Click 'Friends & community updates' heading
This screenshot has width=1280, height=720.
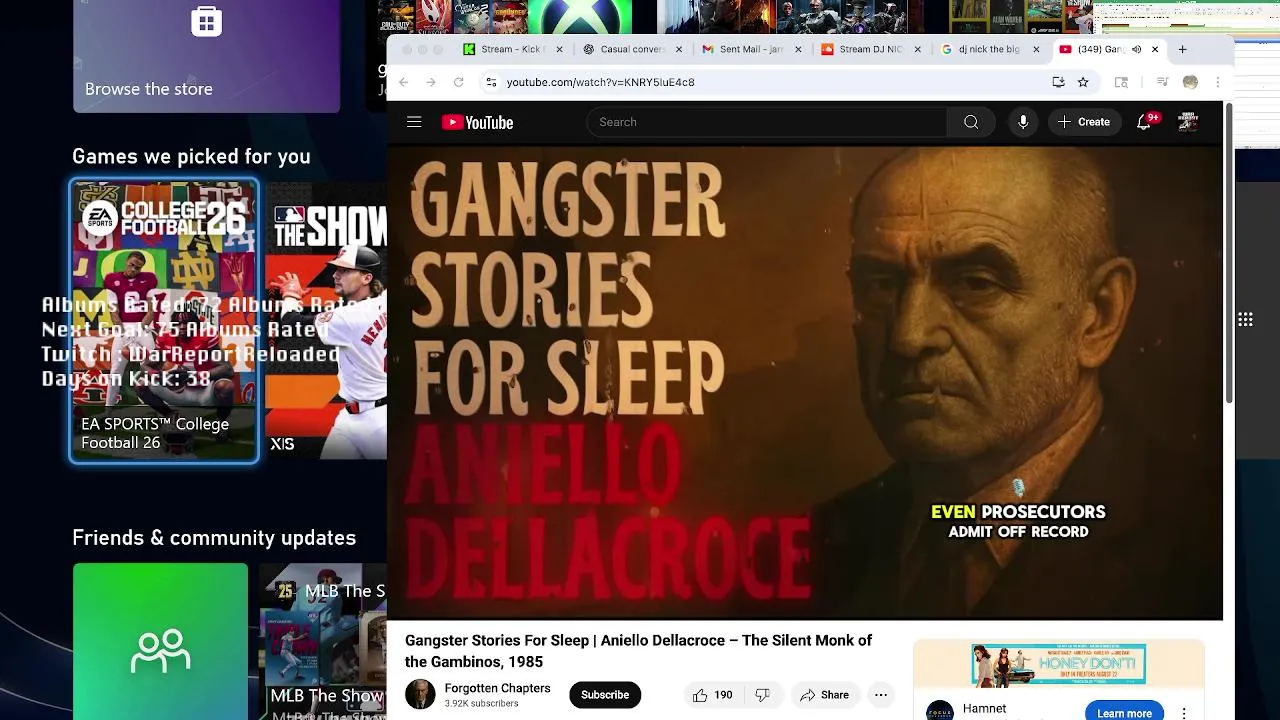214,538
